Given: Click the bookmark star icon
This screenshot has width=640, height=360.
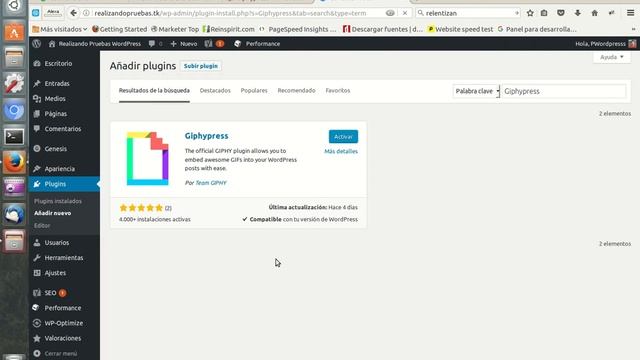Looking at the screenshot, I should tap(530, 13).
